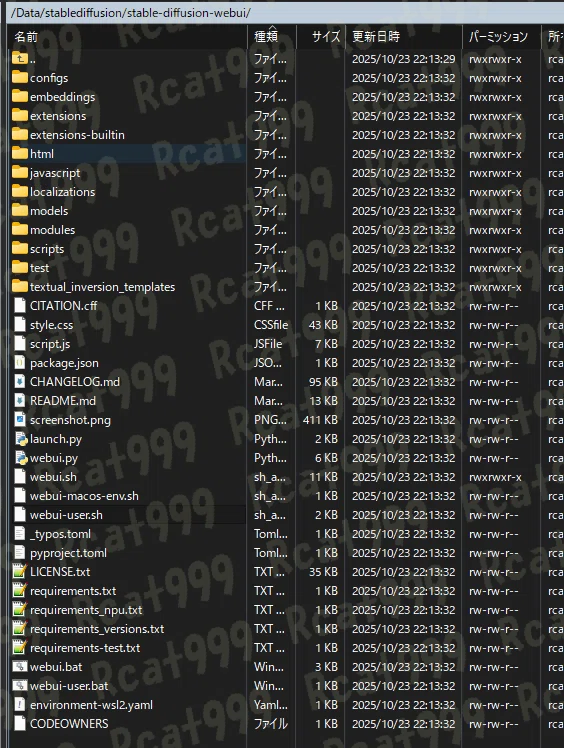Select the requirements_versions.txt file name
Viewport: 564px width, 748px height.
(x=97, y=629)
